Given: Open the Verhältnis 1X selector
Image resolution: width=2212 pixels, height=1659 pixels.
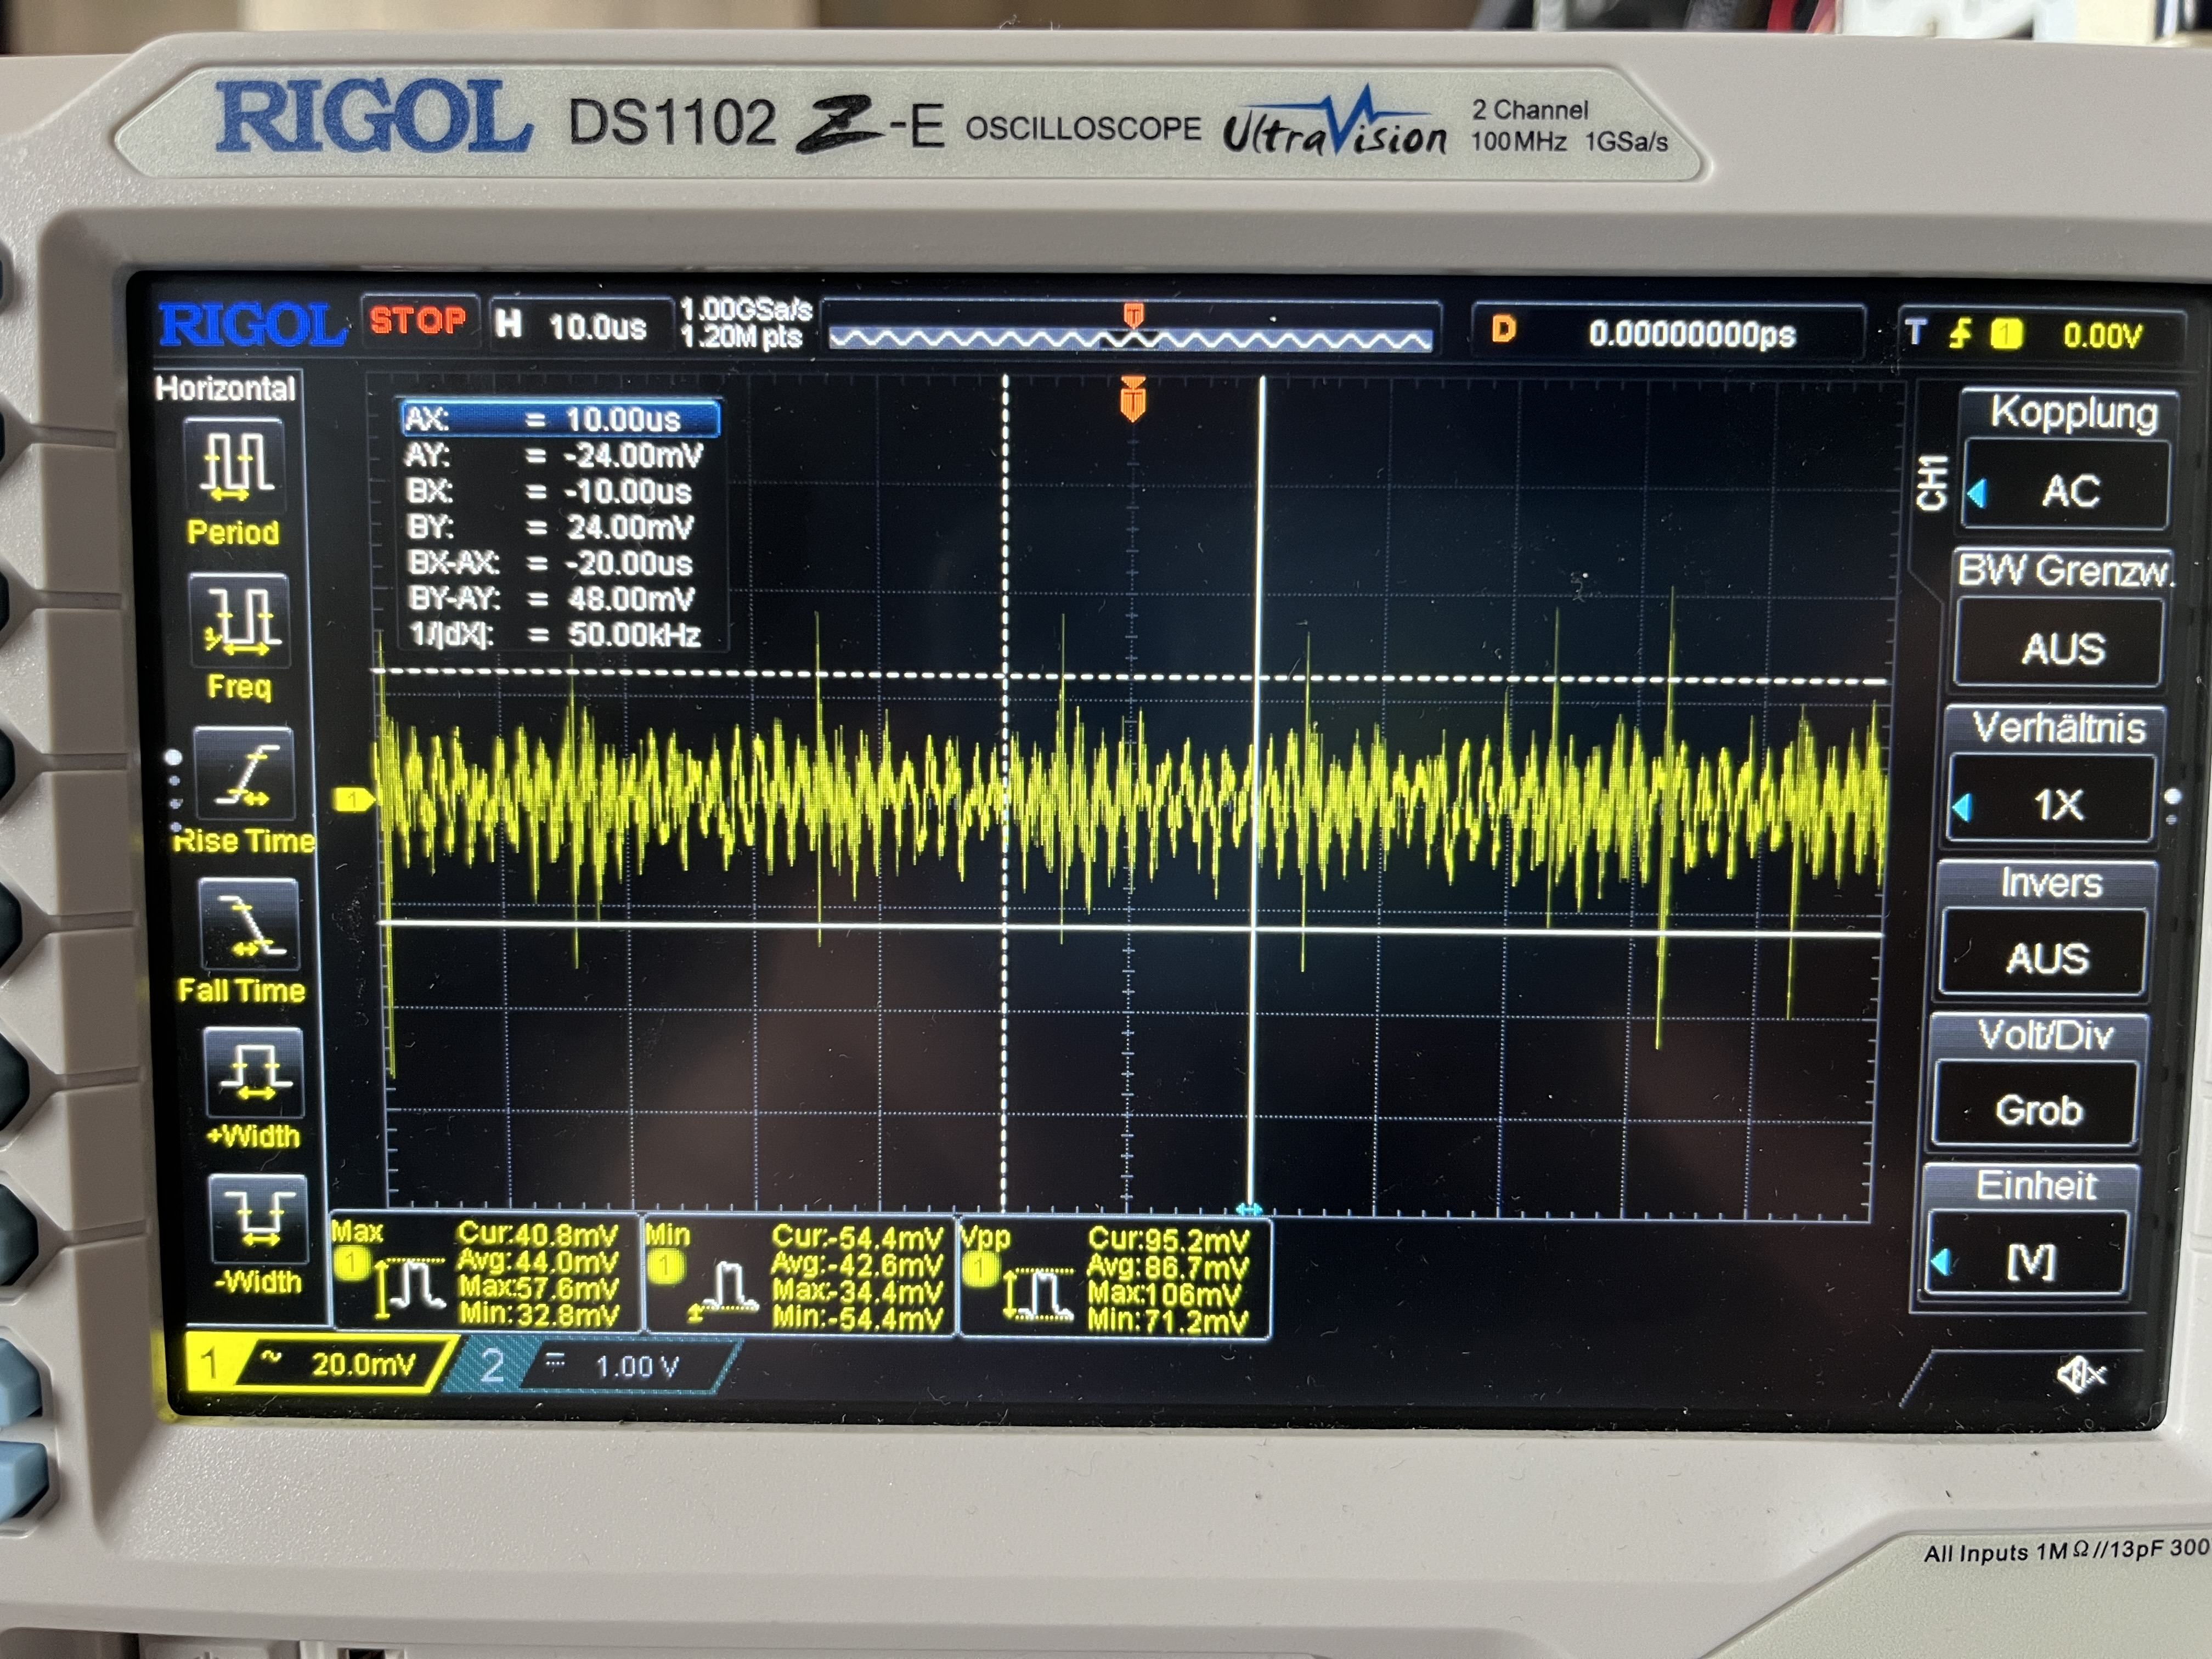Looking at the screenshot, I should [2055, 803].
